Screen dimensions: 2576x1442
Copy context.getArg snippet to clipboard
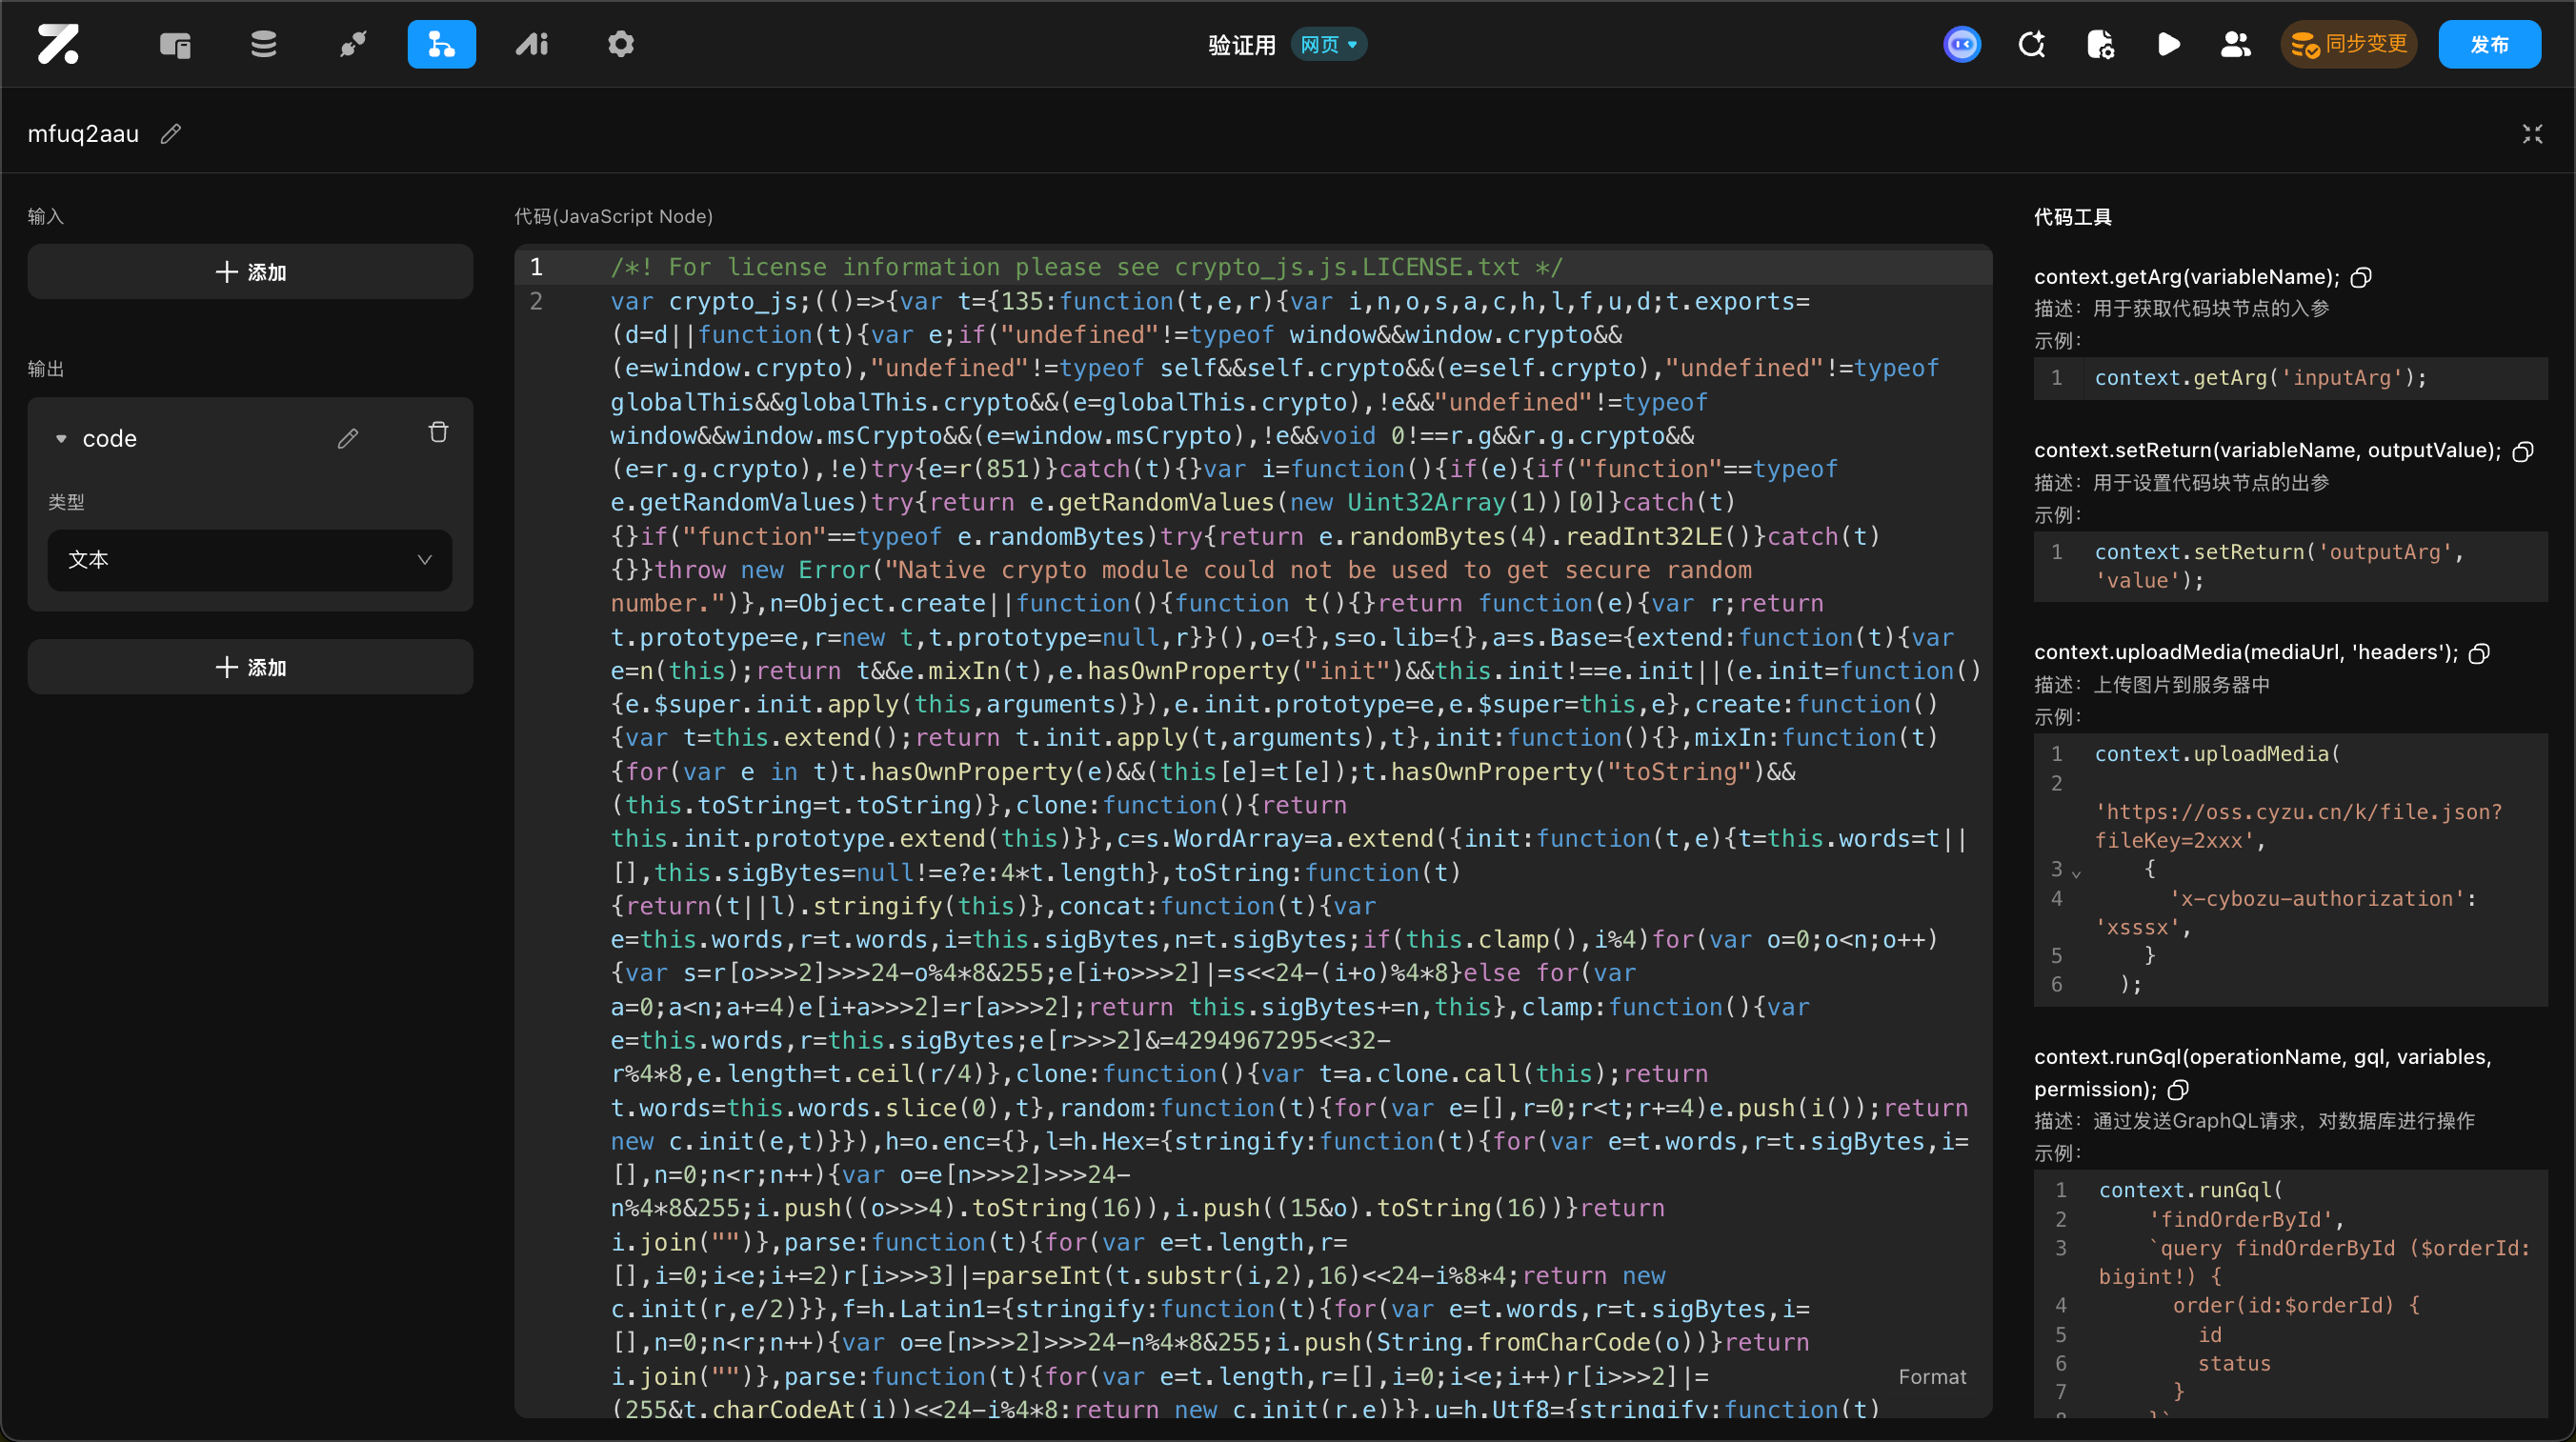2361,277
